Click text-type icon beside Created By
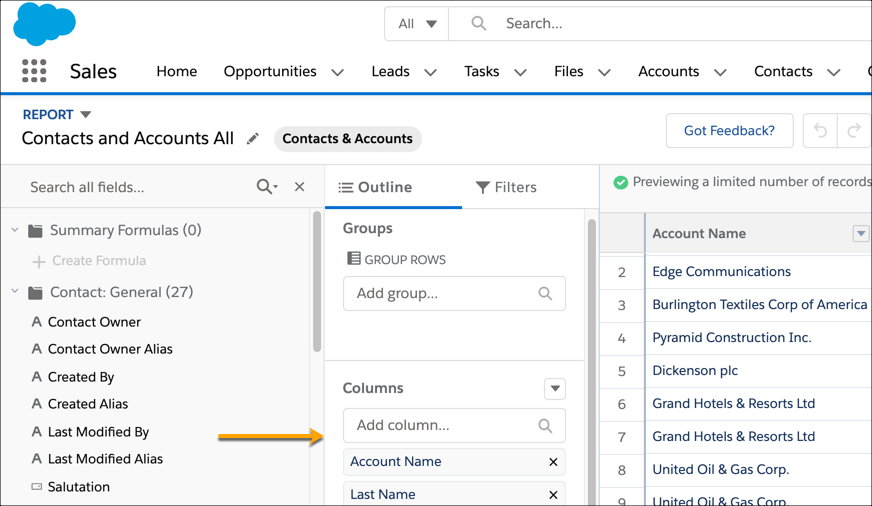The width and height of the screenshot is (872, 506). coord(37,377)
